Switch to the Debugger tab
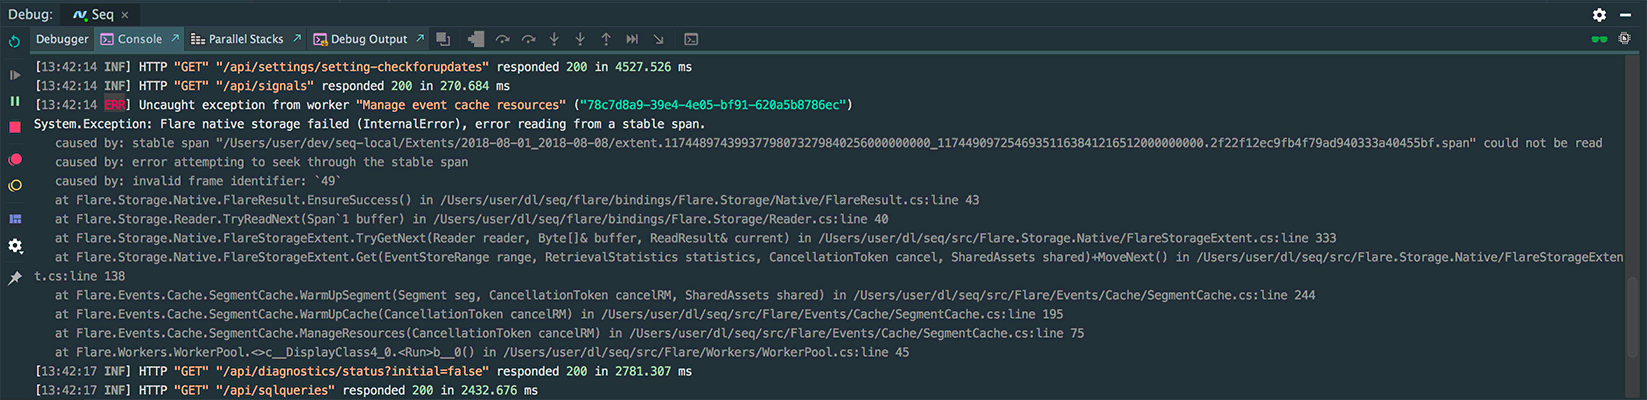This screenshot has width=1647, height=400. coord(62,39)
